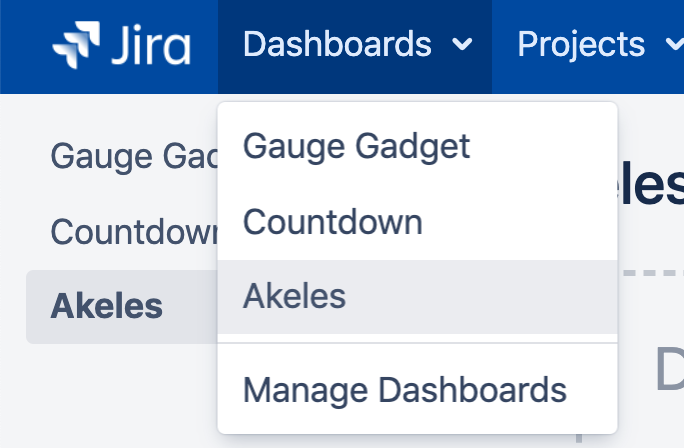684x448 pixels.
Task: Click the dashed line below page title
Action: coord(650,272)
